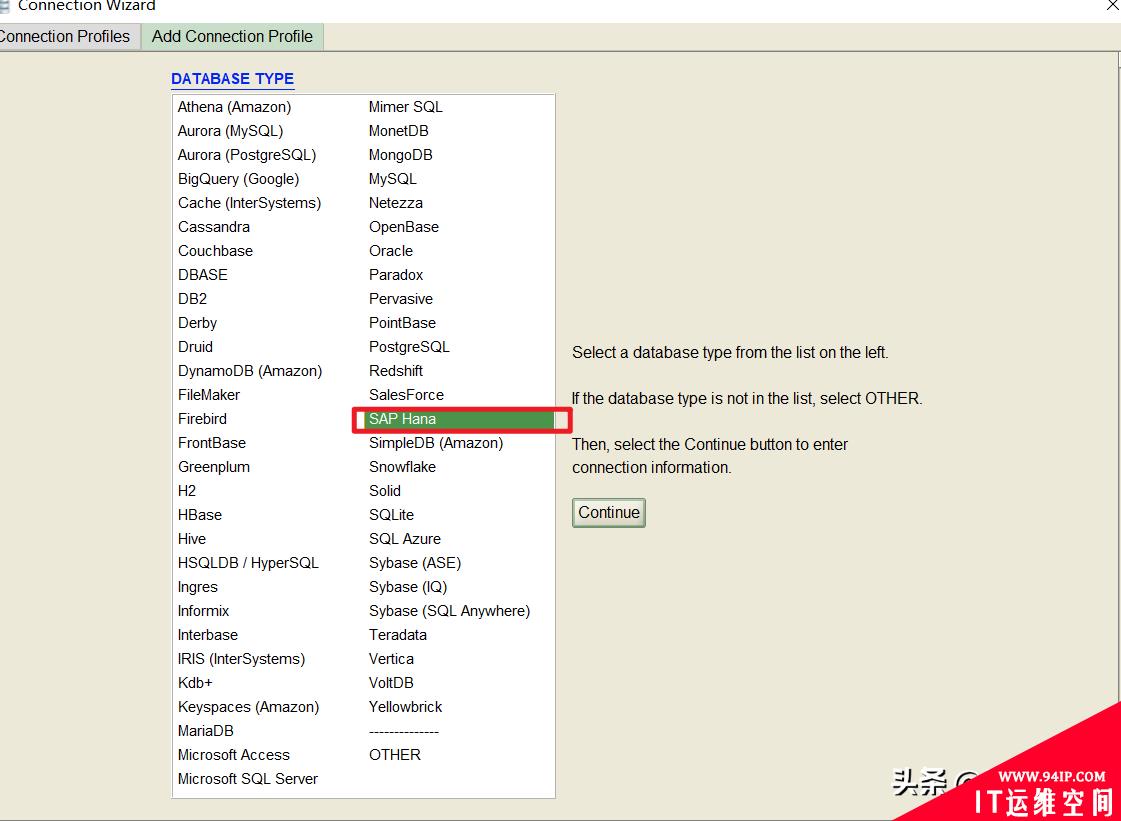Select SQLite database type
Viewport: 1121px width, 821px height.
pyautogui.click(x=391, y=515)
